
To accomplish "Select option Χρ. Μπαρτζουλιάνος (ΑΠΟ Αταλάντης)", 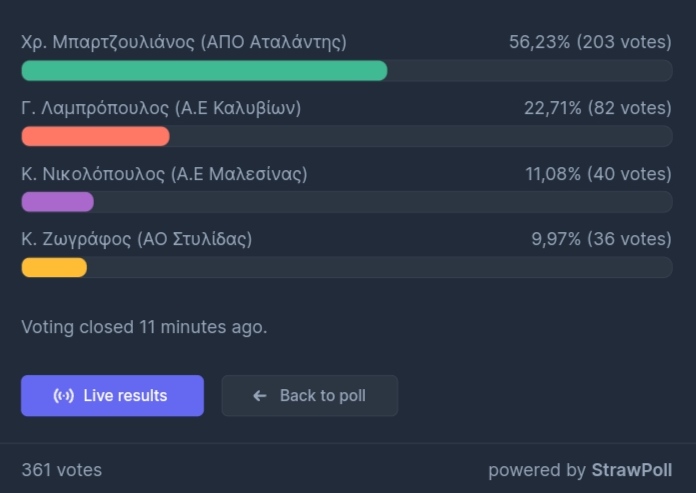I will tap(184, 42).
